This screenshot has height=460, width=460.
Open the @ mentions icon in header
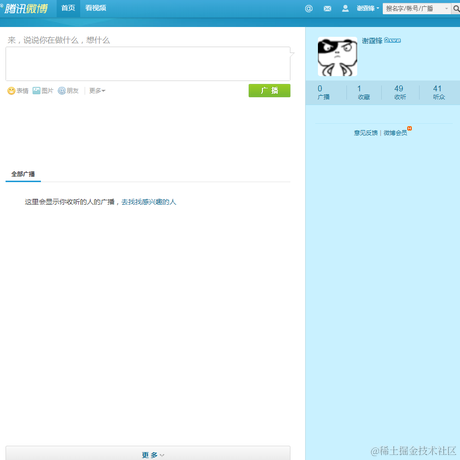tap(309, 9)
